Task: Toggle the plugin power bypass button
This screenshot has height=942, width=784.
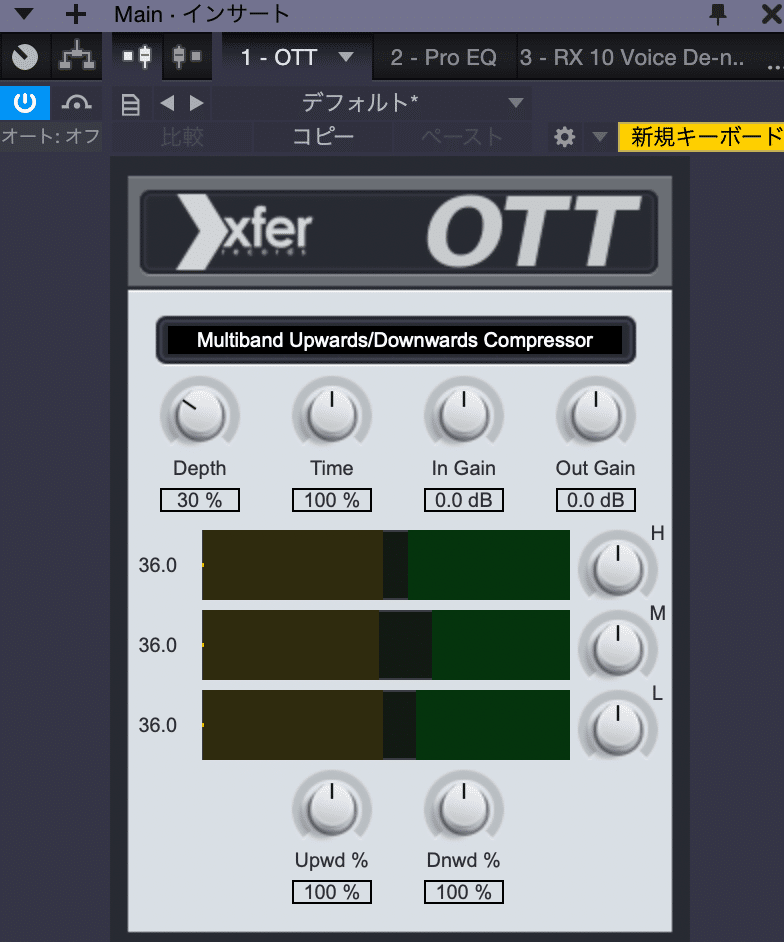Action: coord(25,103)
